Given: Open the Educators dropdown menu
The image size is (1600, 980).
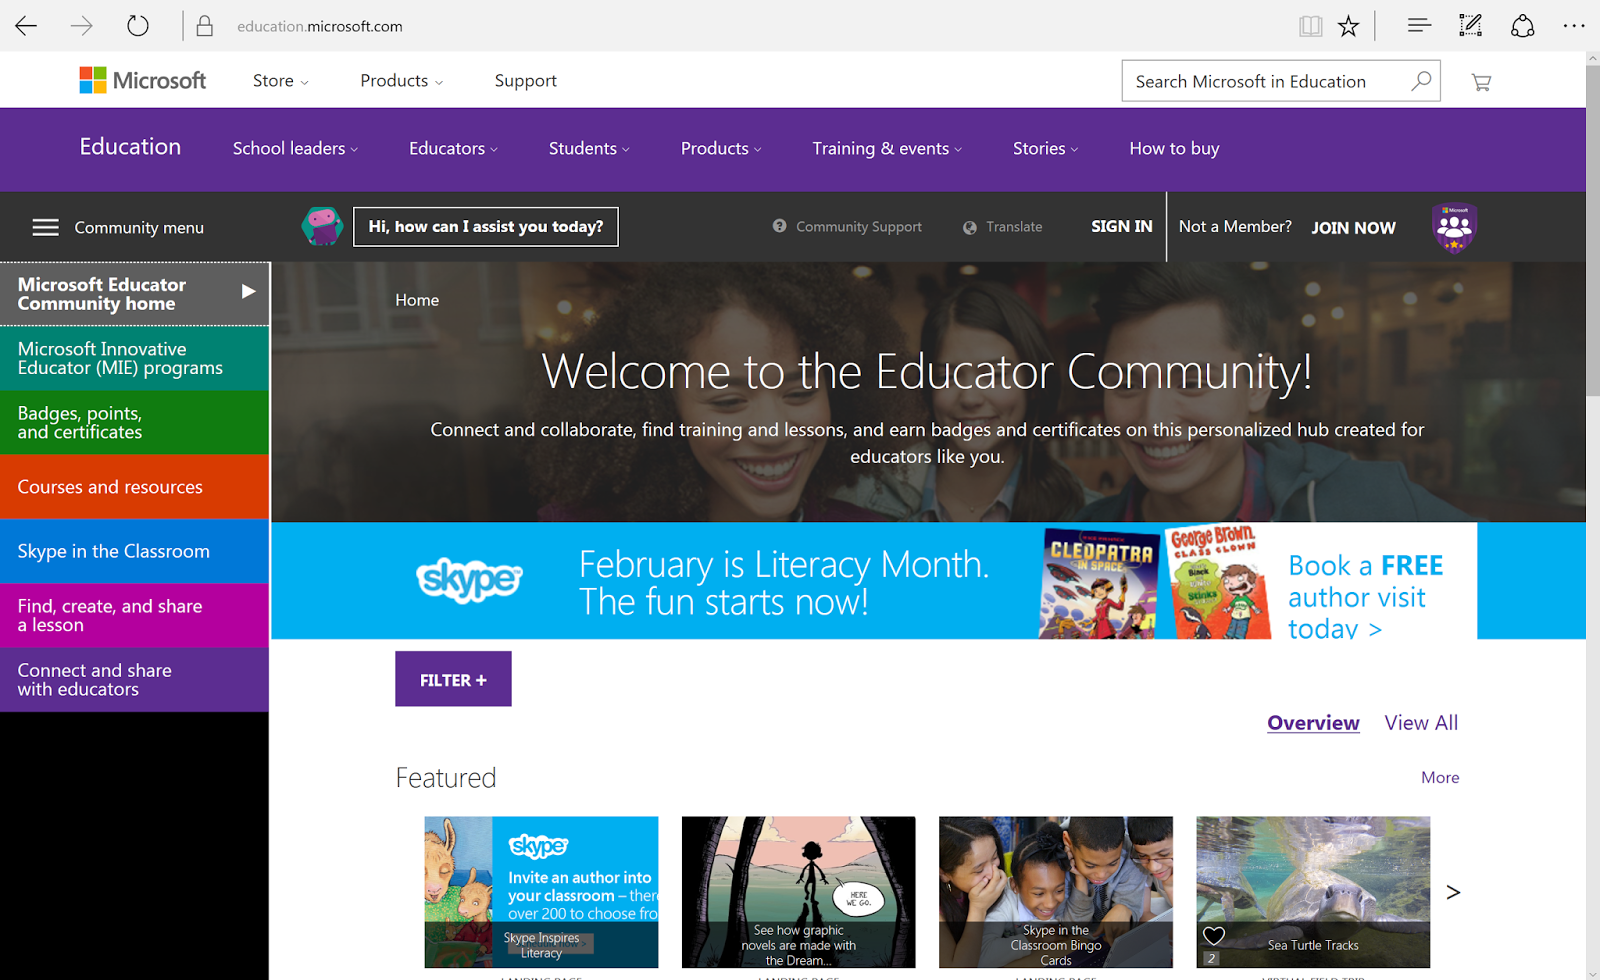Looking at the screenshot, I should click(453, 148).
